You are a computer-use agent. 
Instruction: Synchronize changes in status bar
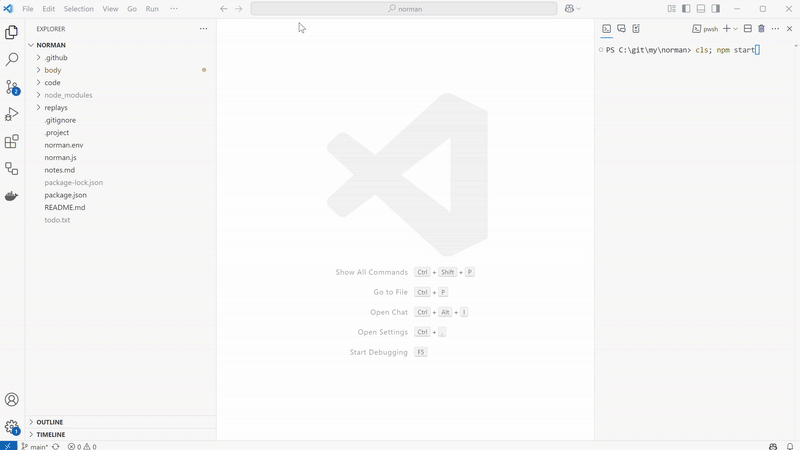(56, 446)
